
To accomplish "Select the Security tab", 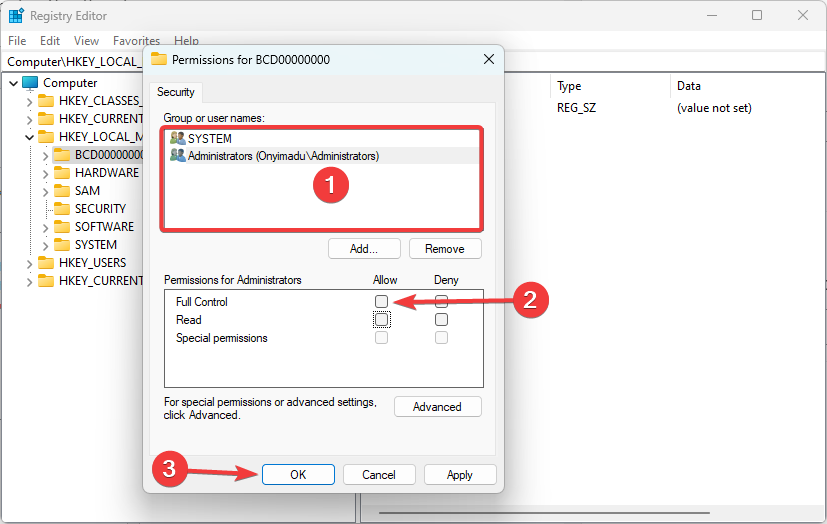I will pyautogui.click(x=176, y=92).
